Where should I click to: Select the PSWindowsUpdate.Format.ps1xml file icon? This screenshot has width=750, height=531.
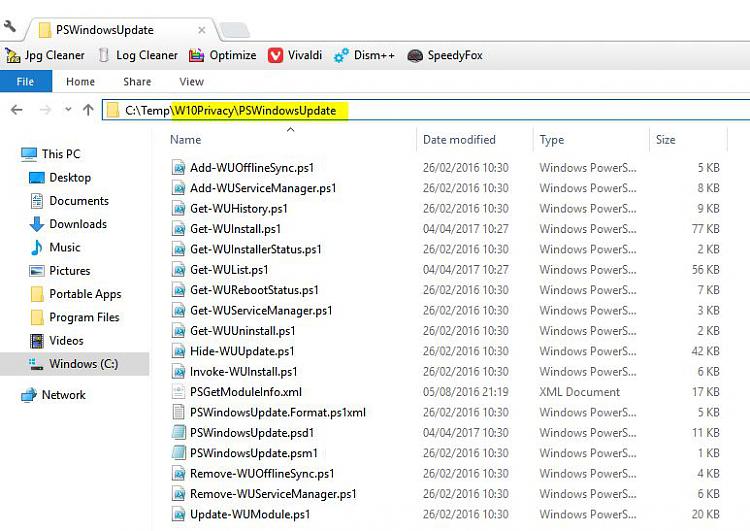tap(178, 412)
